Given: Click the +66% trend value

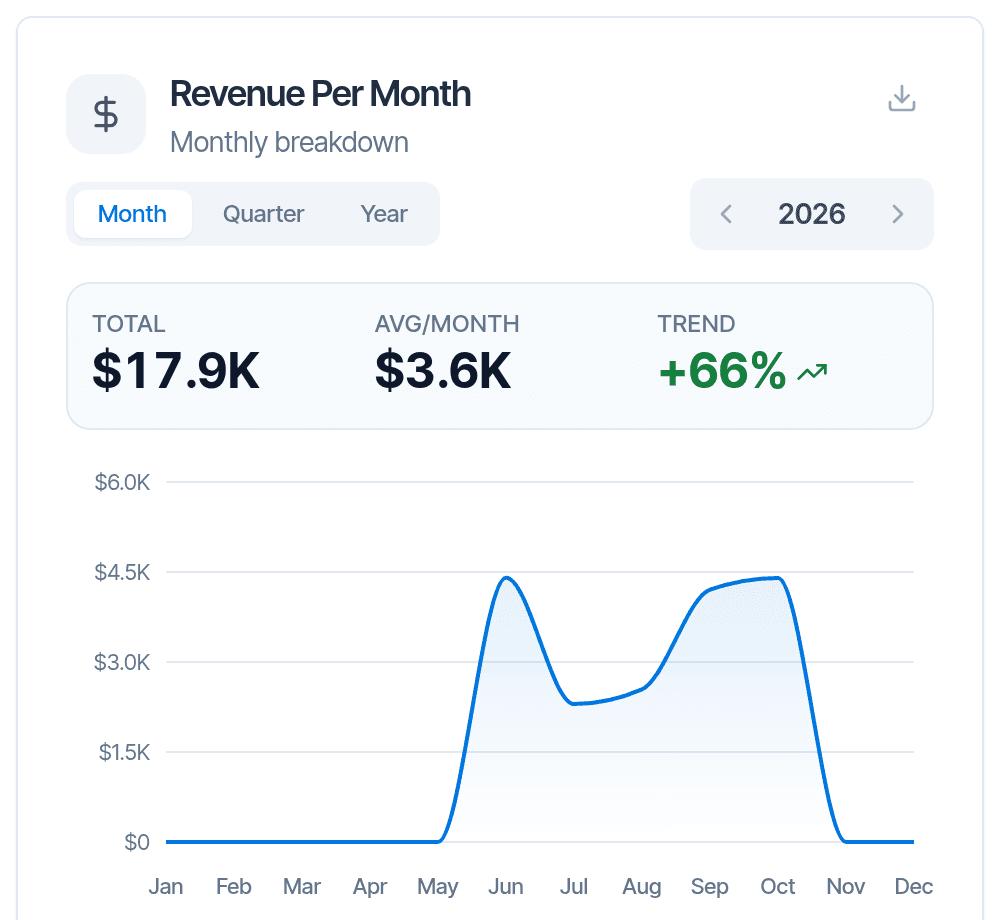Looking at the screenshot, I should (x=722, y=370).
